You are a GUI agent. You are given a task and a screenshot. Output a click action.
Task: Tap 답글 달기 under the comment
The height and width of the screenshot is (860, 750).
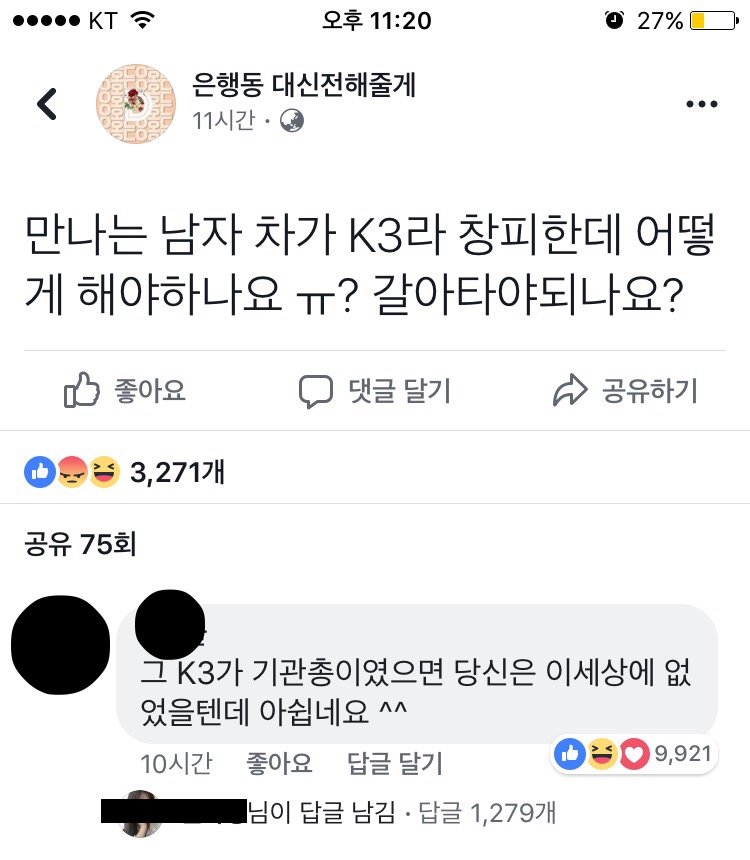coord(394,763)
